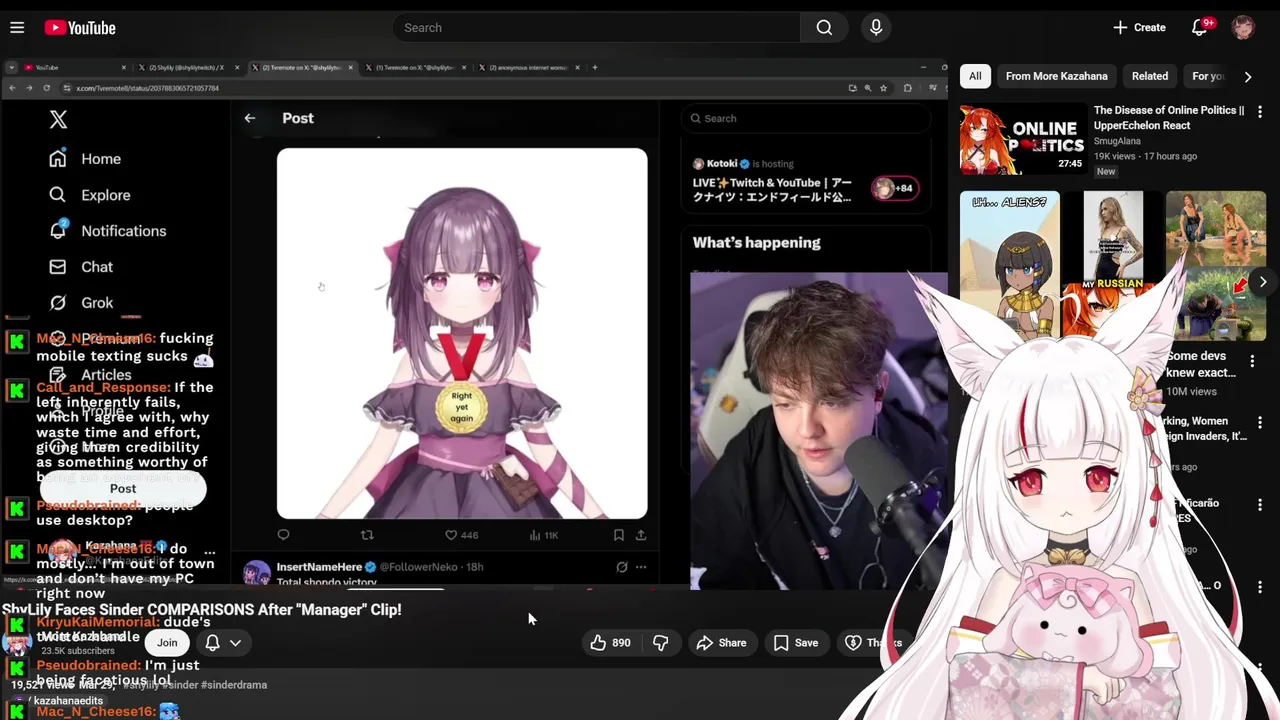
Task: Star this page in the browser address bar
Action: (x=883, y=88)
